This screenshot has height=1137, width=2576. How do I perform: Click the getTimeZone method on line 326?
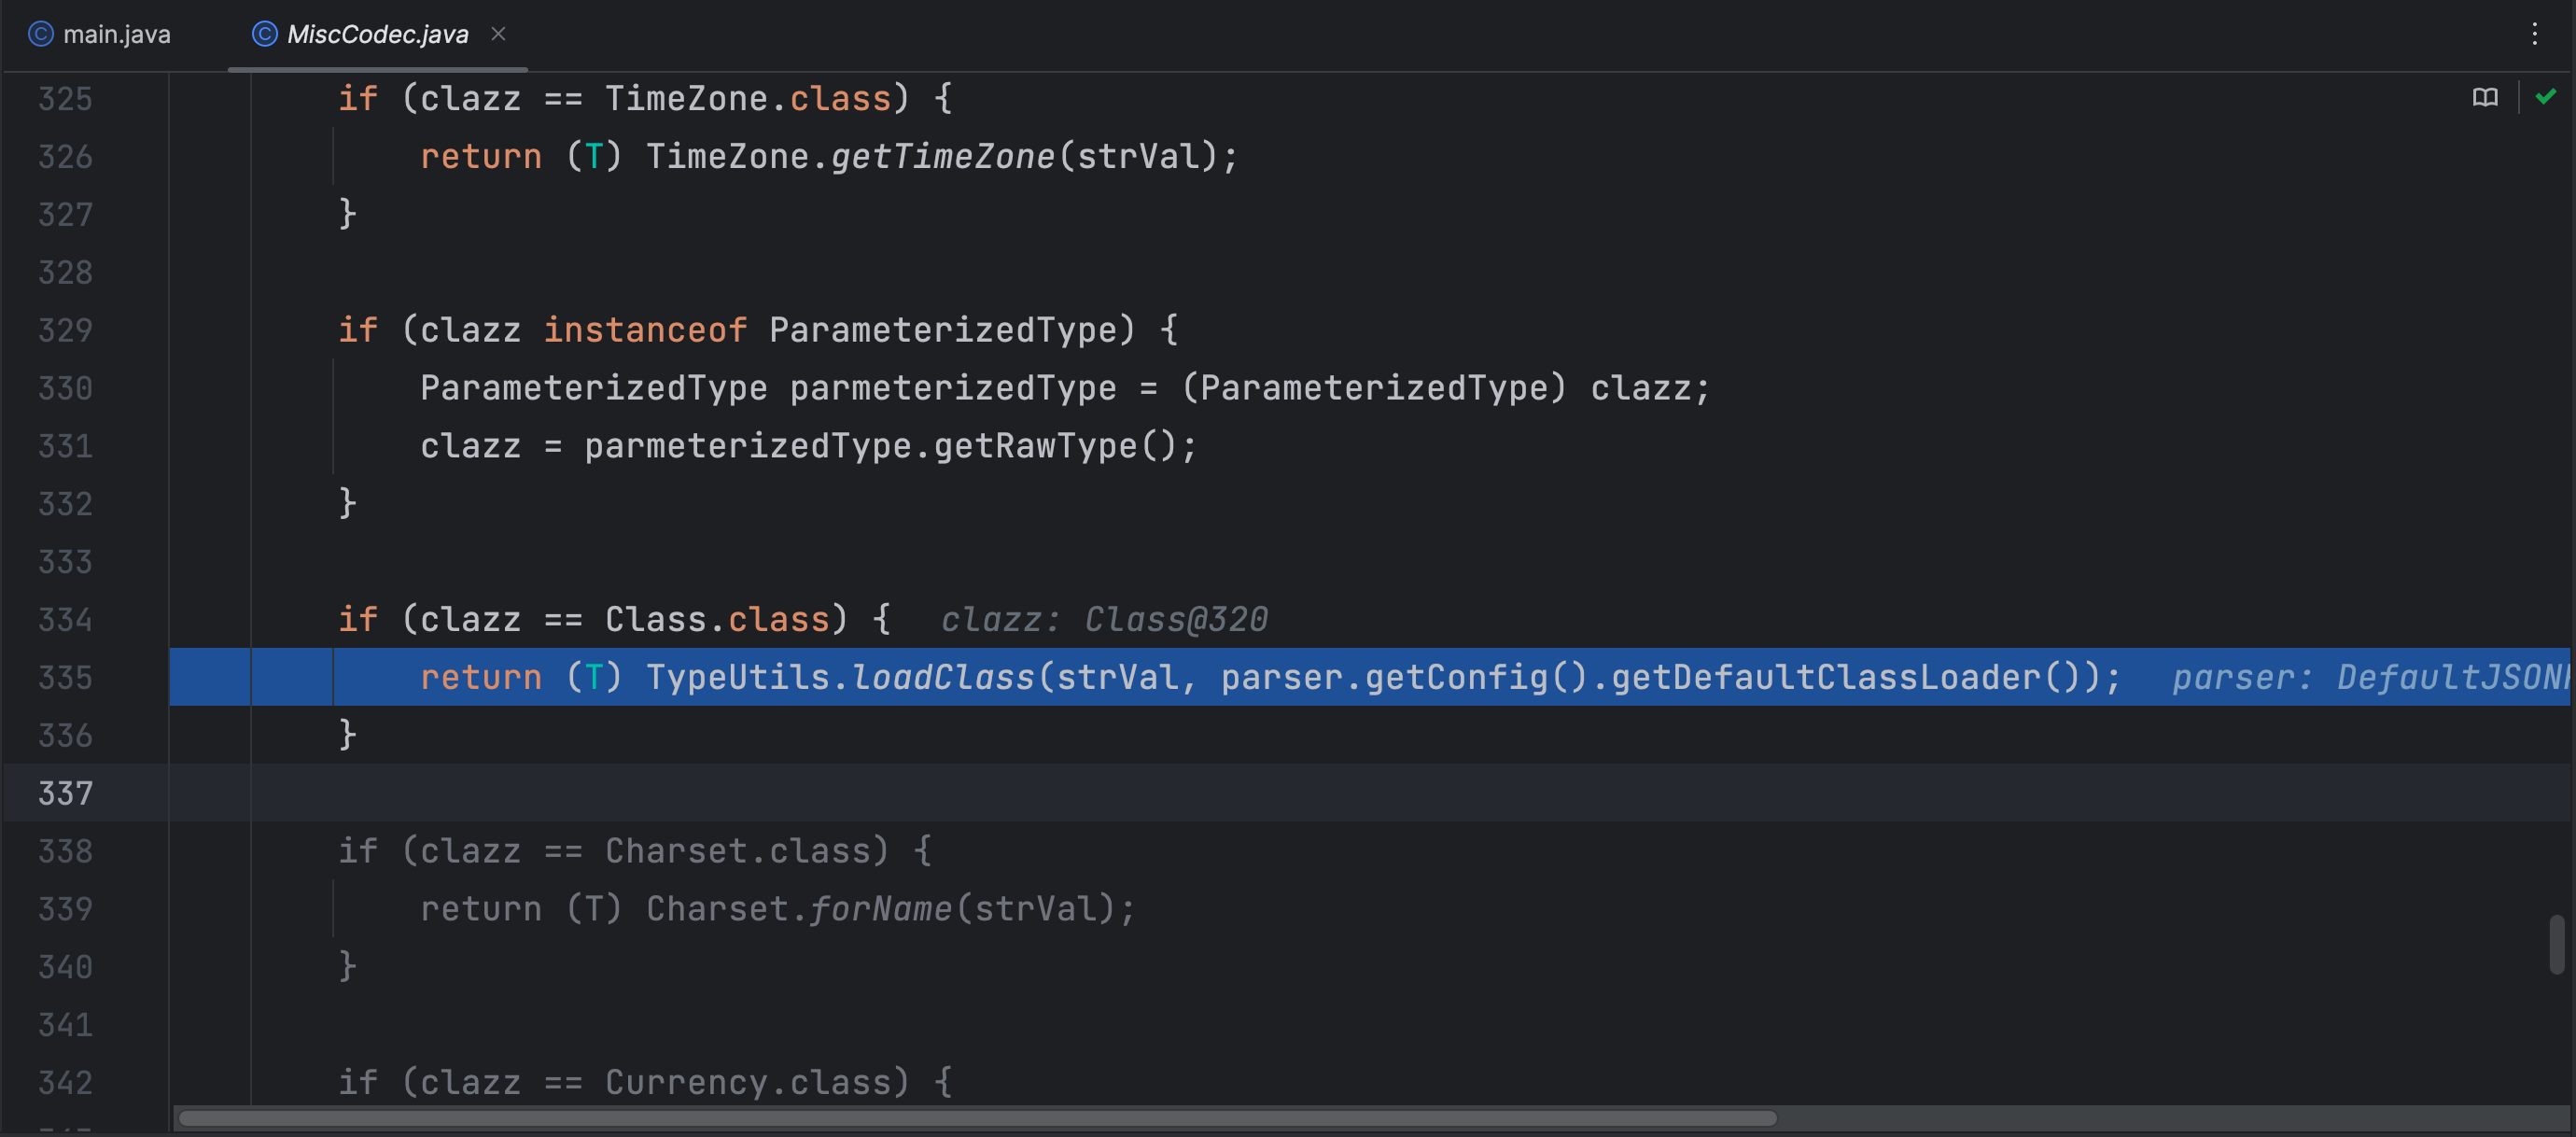[x=943, y=156]
